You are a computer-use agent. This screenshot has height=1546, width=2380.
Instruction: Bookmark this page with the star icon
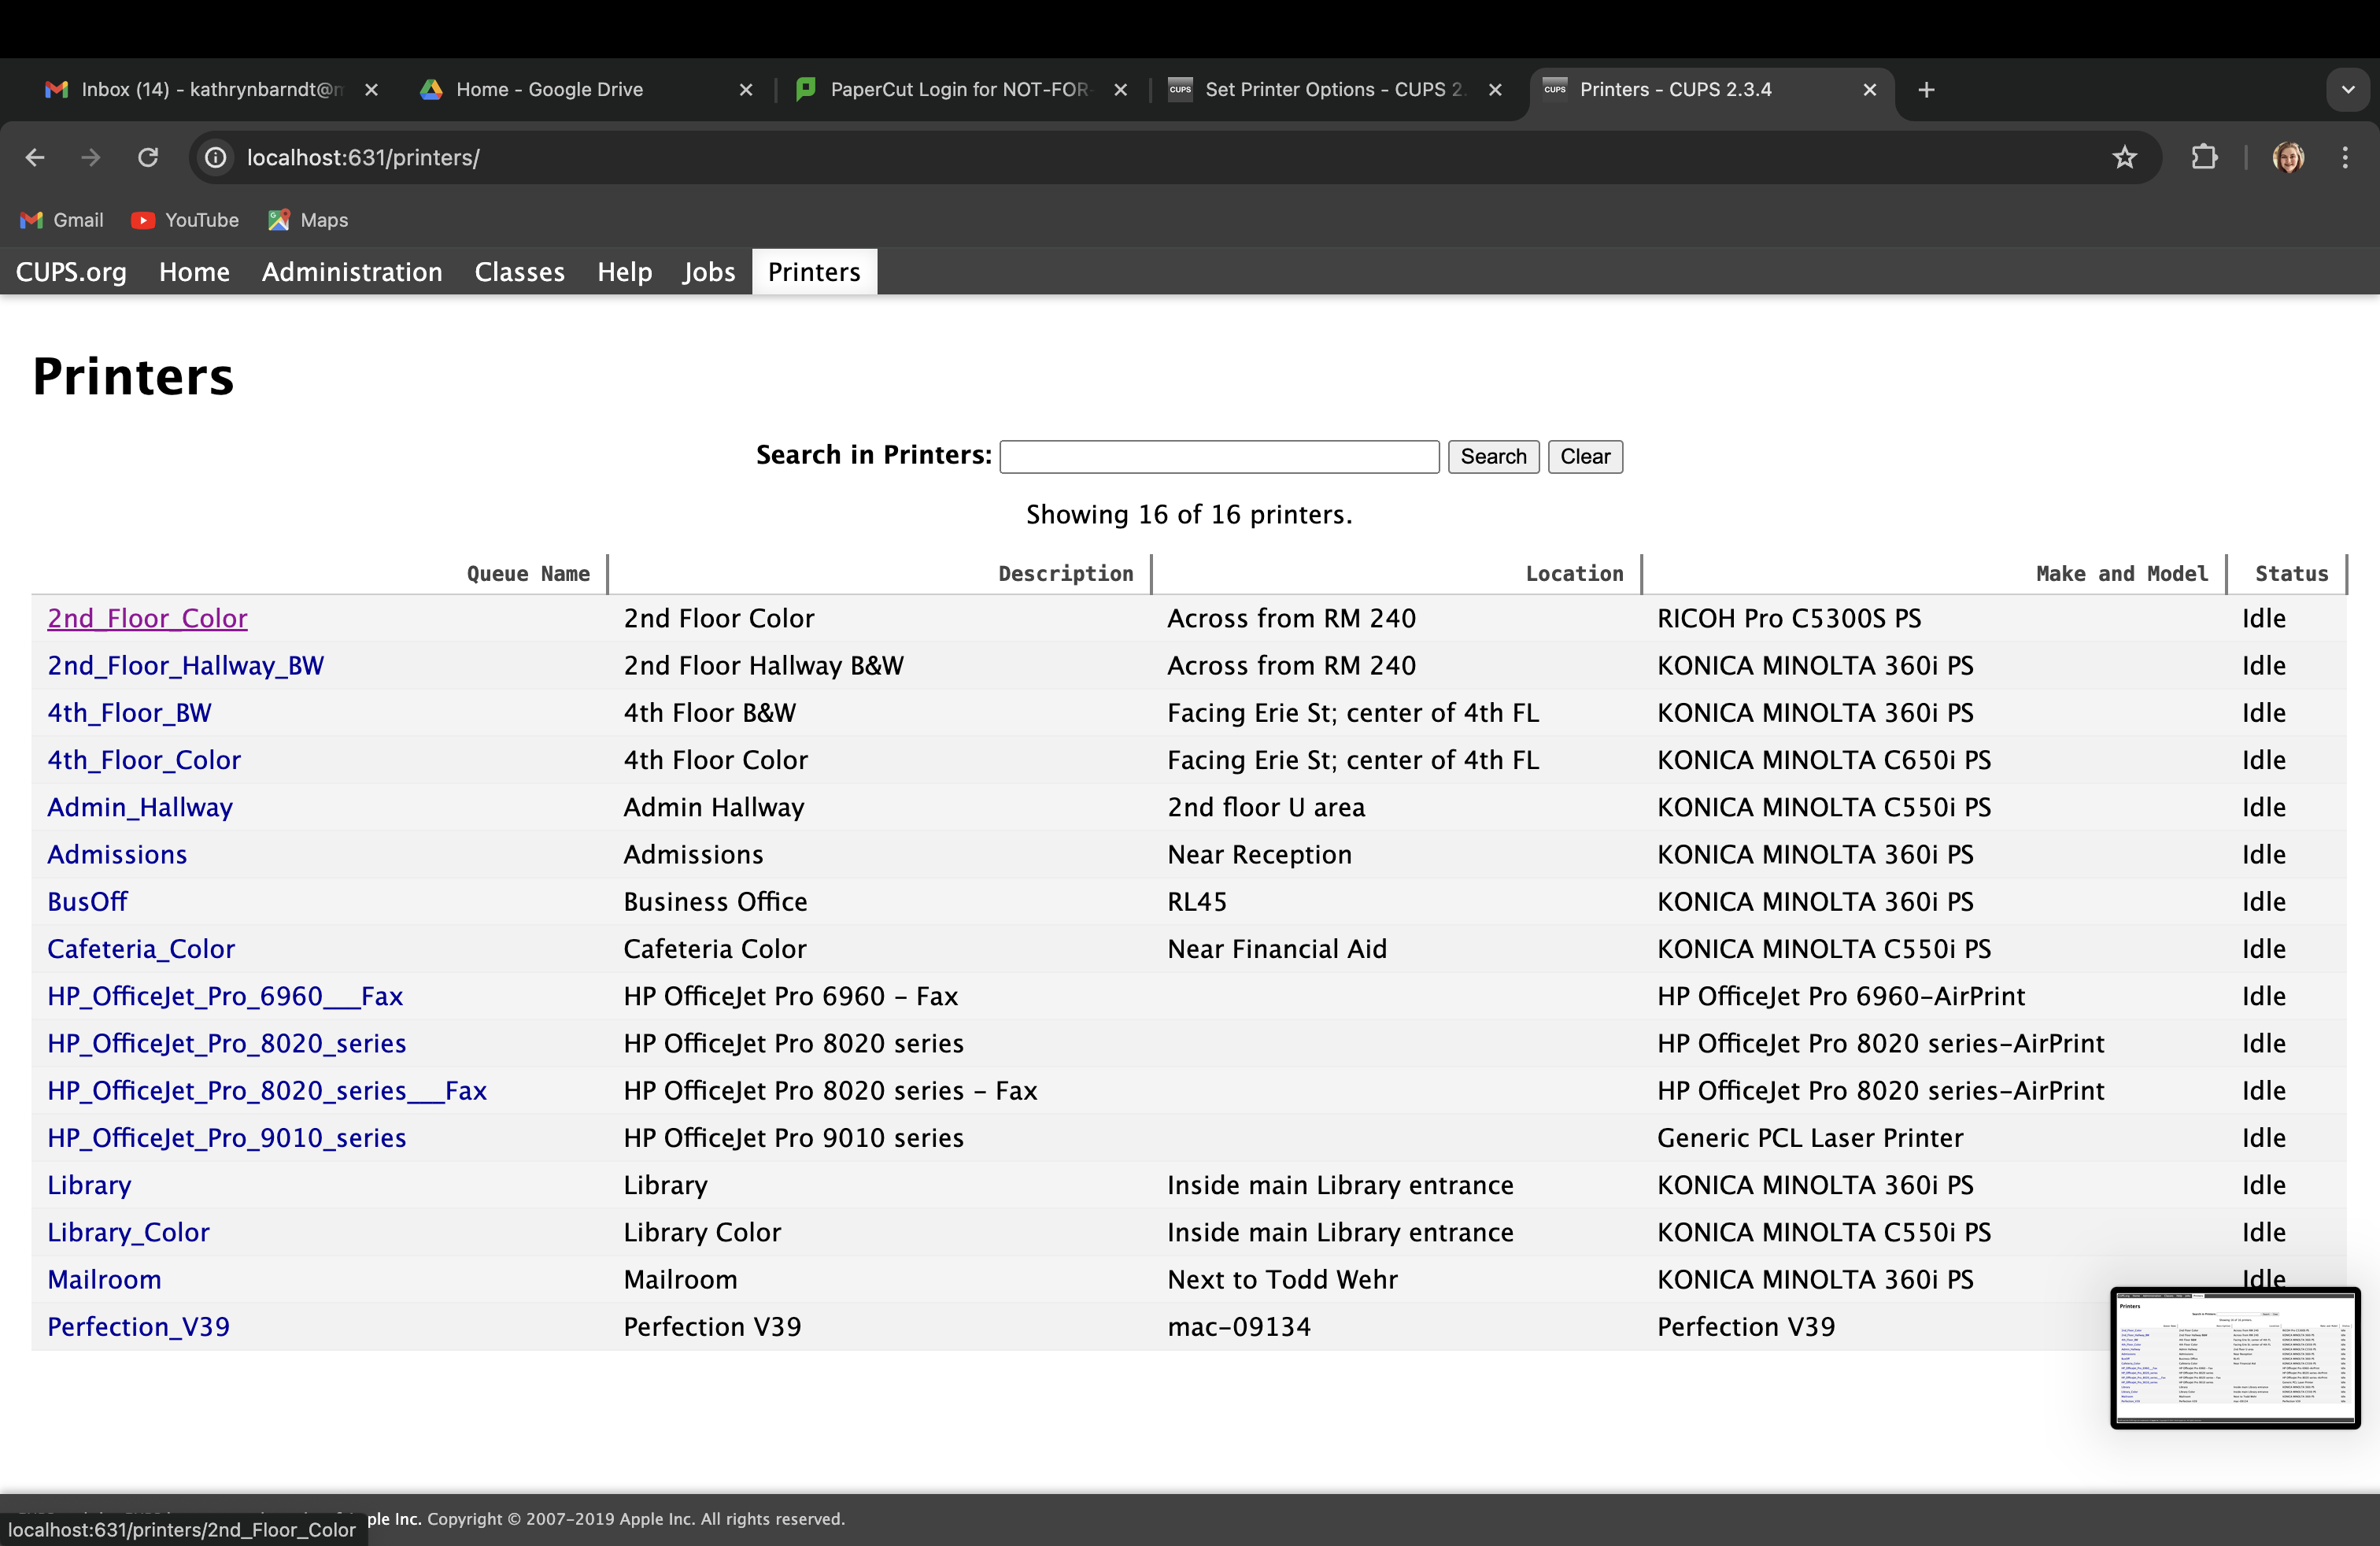[x=2124, y=157]
